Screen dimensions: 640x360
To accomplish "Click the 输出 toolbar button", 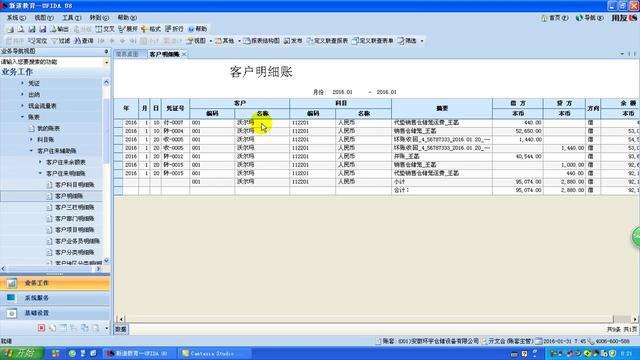I will coord(60,29).
